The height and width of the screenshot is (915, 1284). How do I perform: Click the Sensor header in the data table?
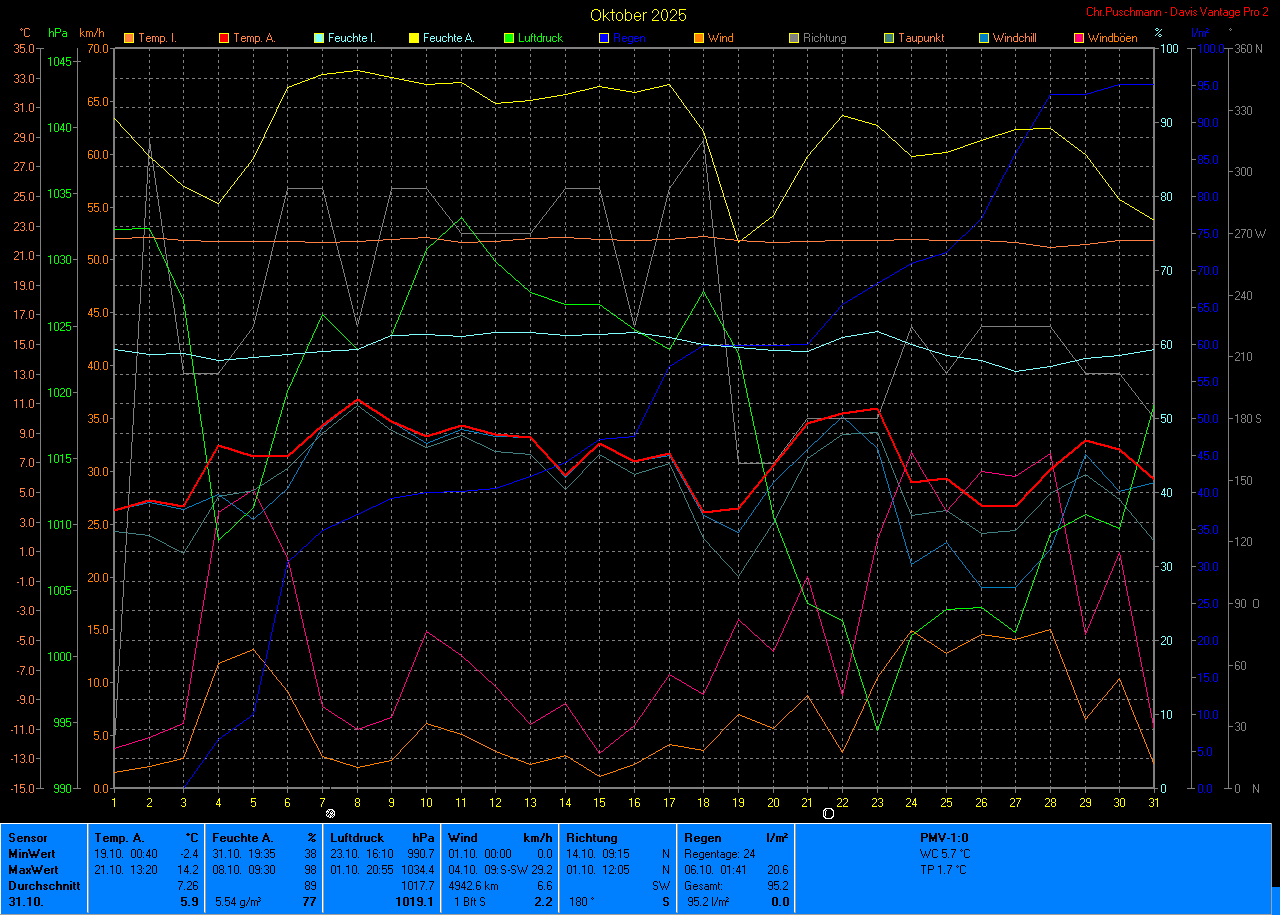27,838
